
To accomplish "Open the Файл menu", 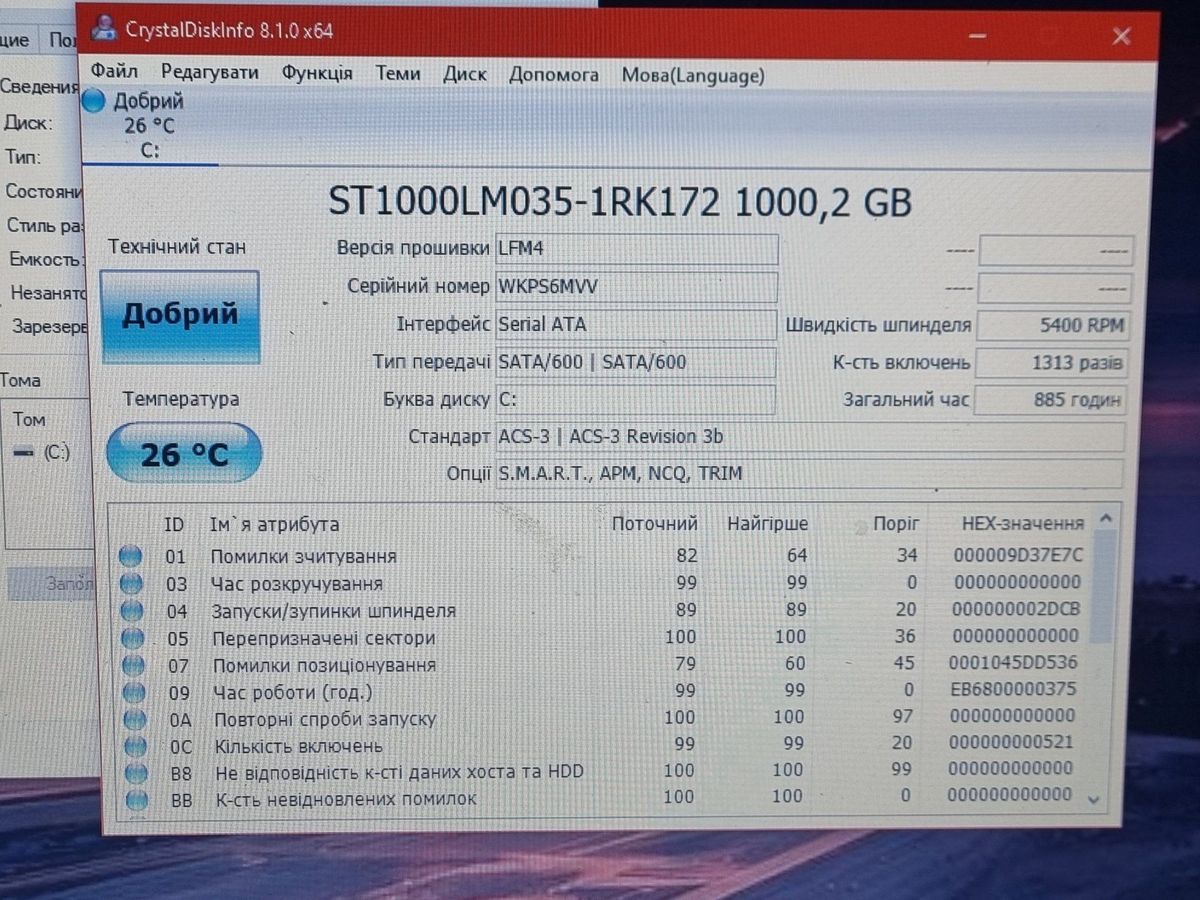I will [114, 73].
